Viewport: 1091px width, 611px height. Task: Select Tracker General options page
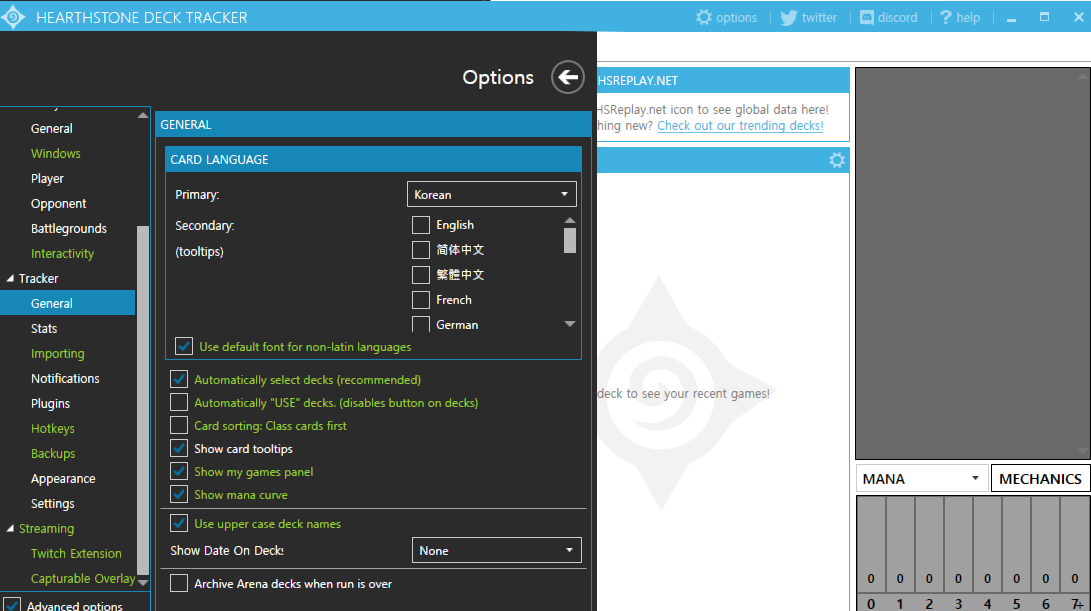tap(67, 303)
